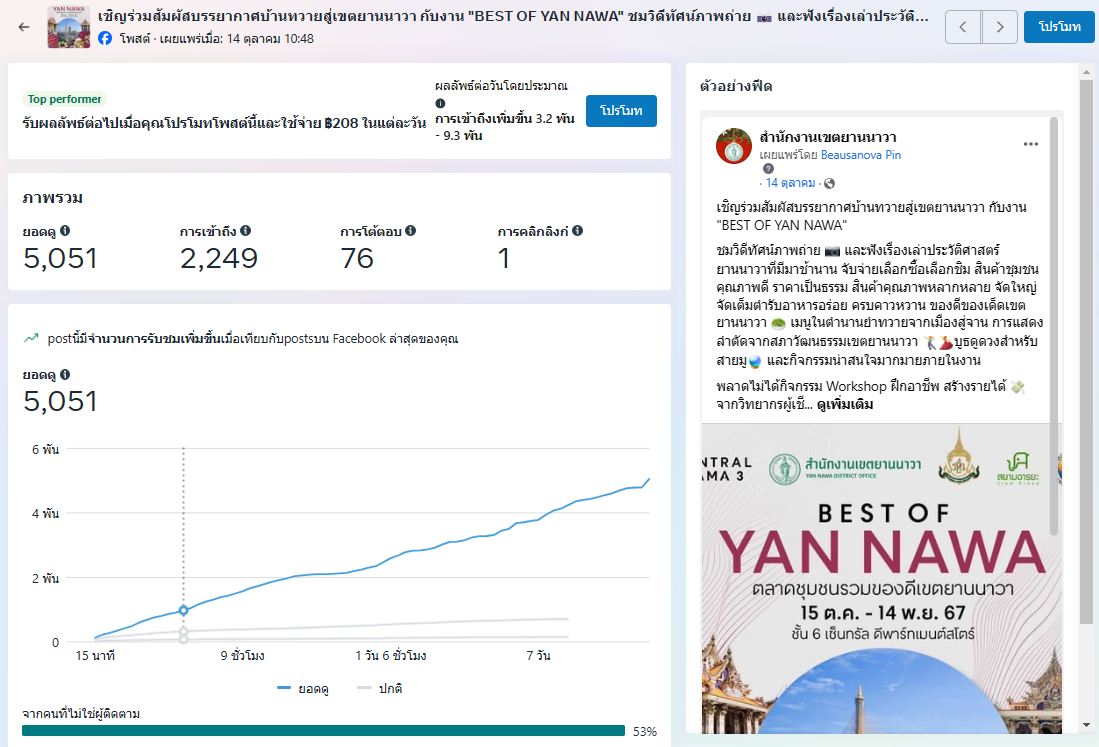Click the 14 ตุลาคม post date link

(x=790, y=183)
